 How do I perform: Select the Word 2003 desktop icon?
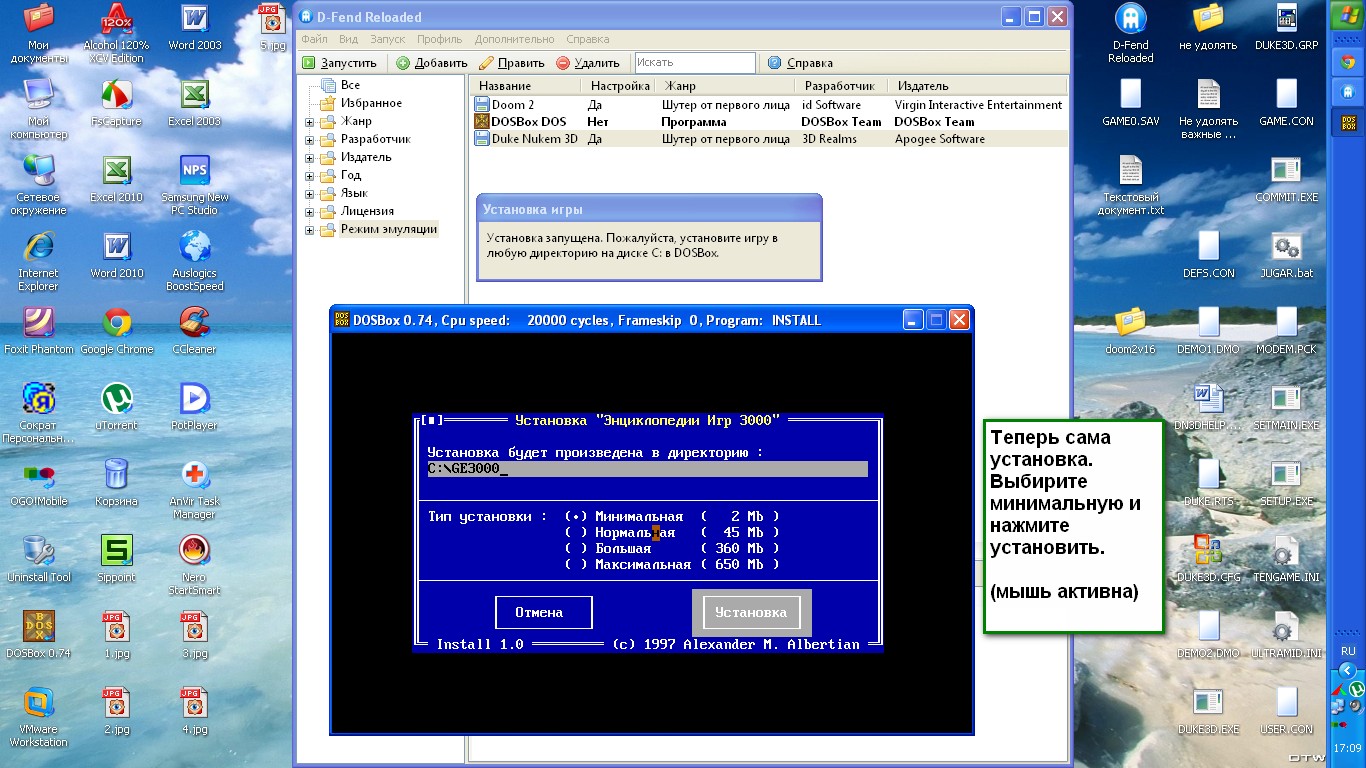point(195,27)
